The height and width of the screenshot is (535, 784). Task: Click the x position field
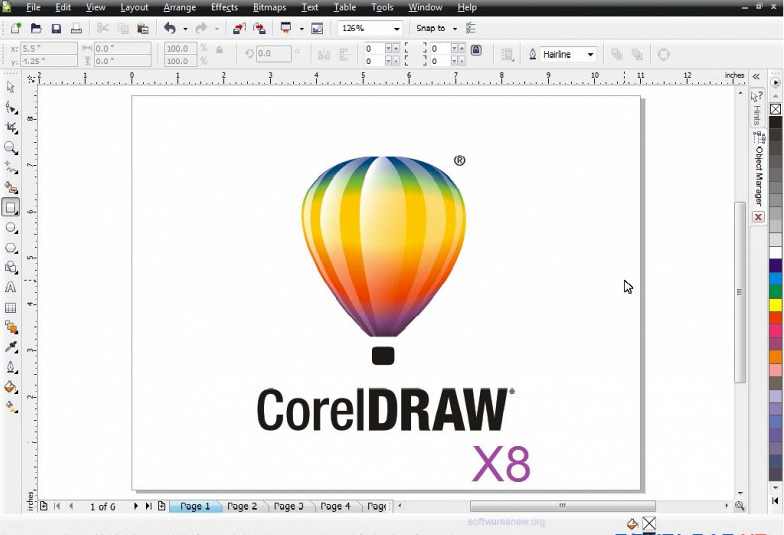click(48, 48)
